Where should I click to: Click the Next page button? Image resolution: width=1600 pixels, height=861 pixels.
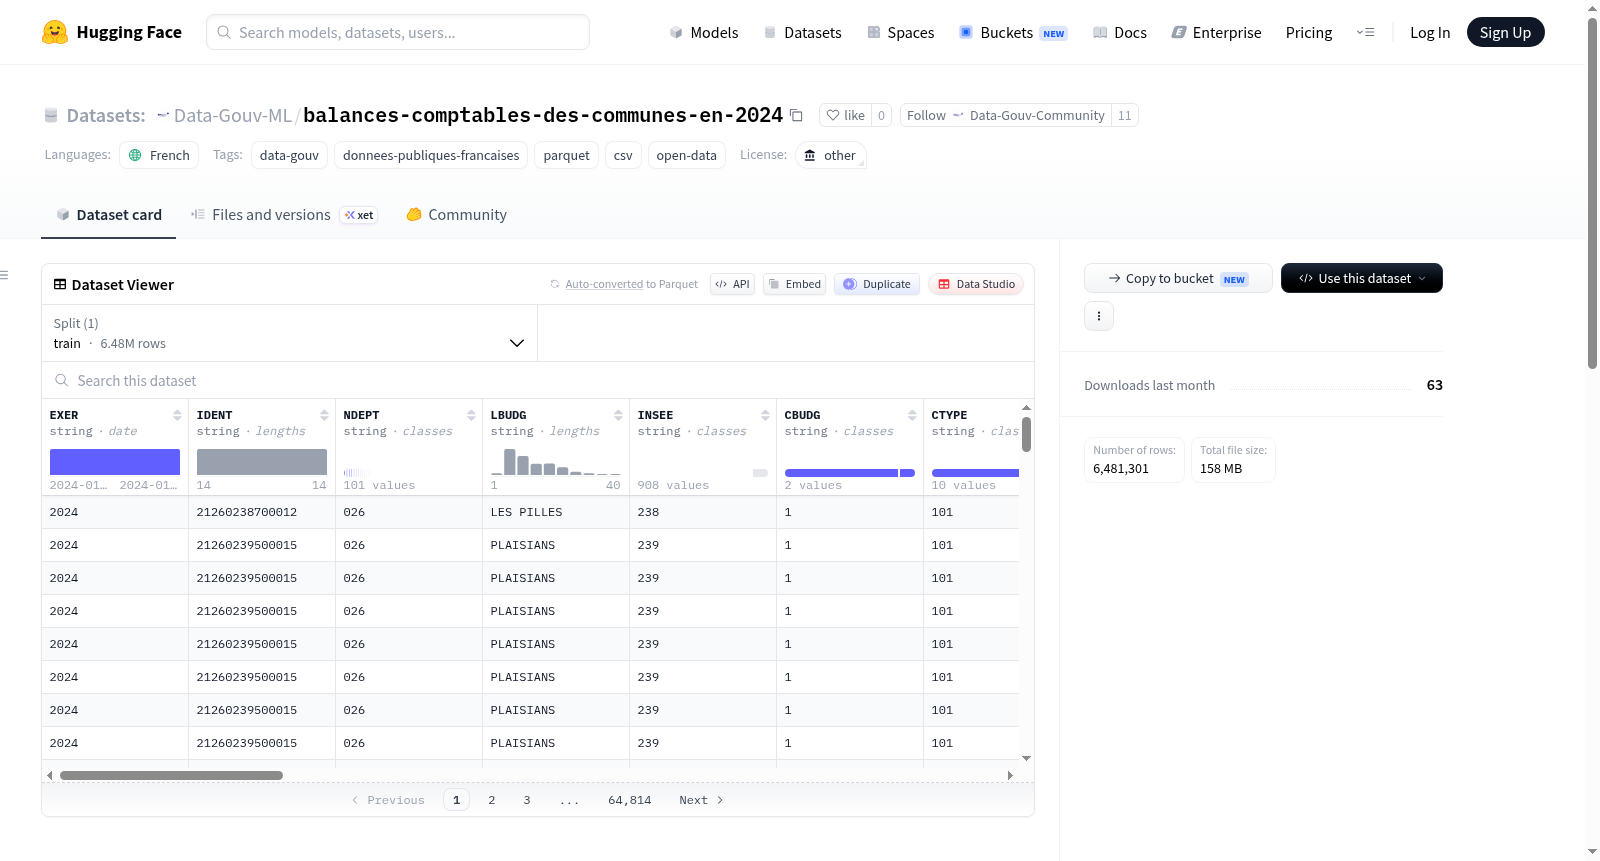[701, 800]
